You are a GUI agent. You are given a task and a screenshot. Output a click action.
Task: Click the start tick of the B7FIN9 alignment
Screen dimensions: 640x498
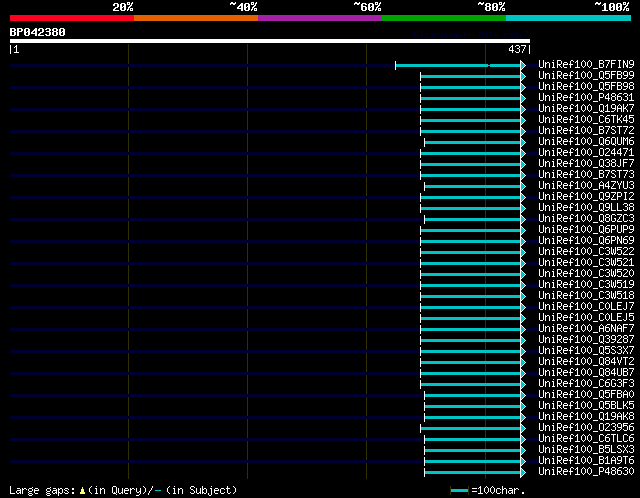(396, 65)
